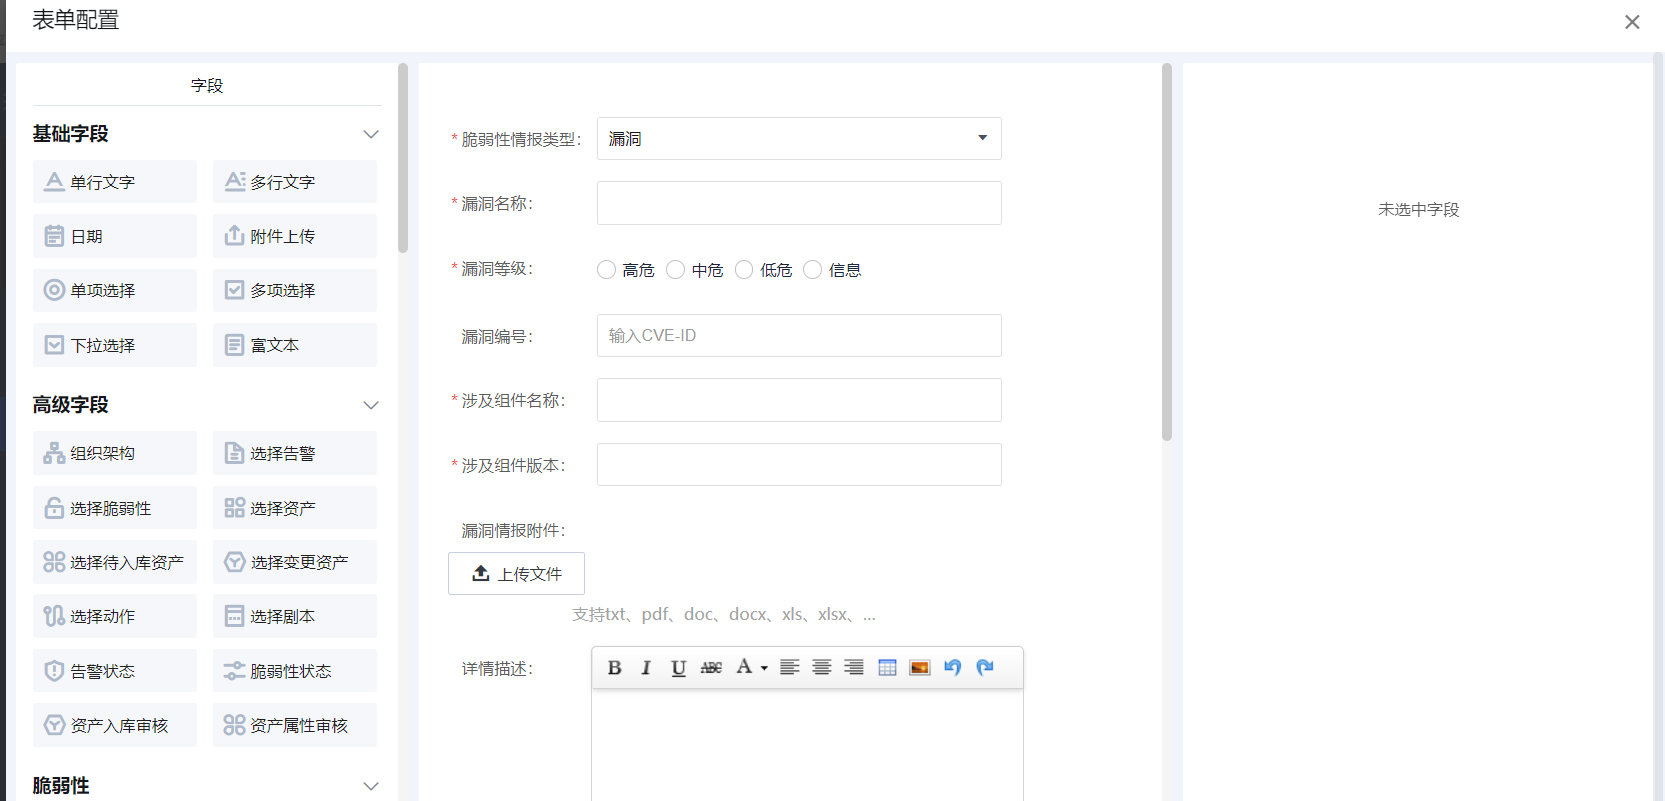Open the font color picker arrow
1665x801 pixels.
pos(764,668)
